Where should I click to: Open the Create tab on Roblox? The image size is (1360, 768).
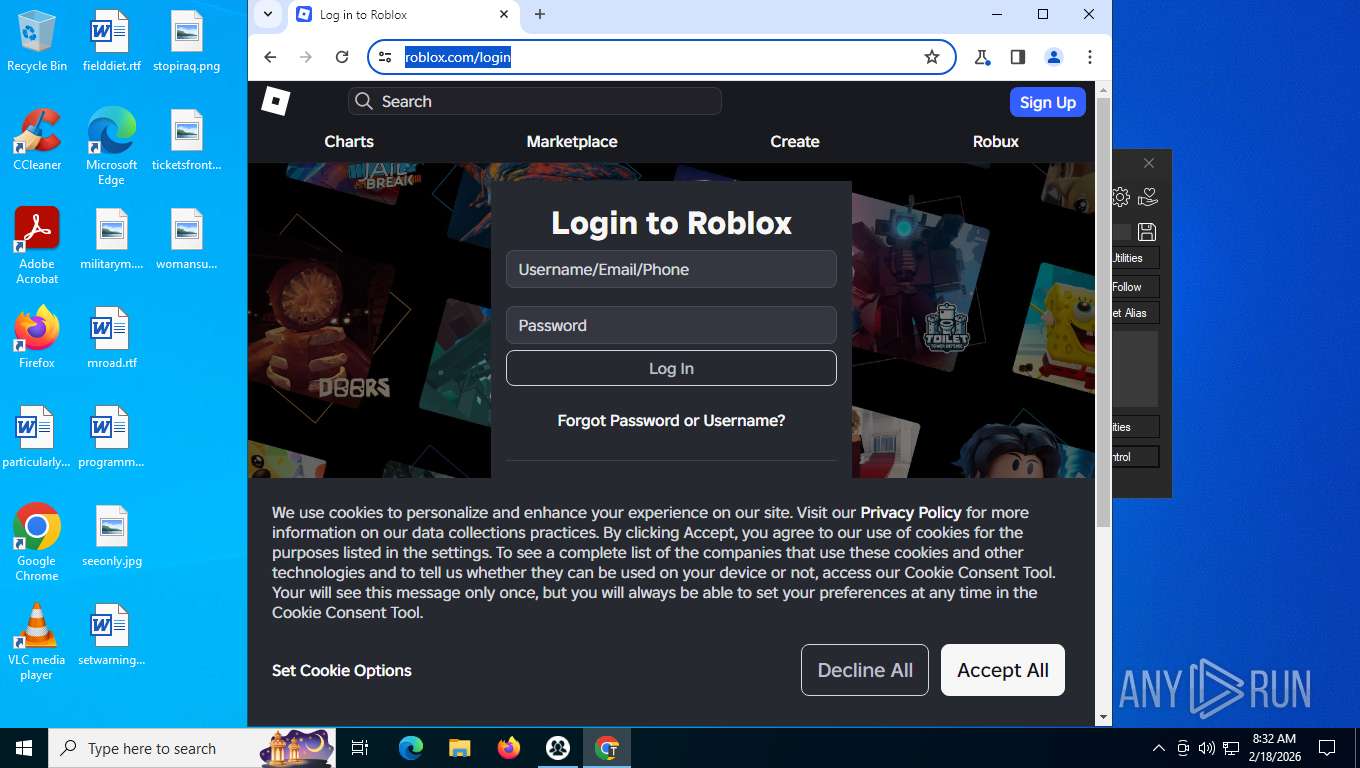(x=795, y=142)
